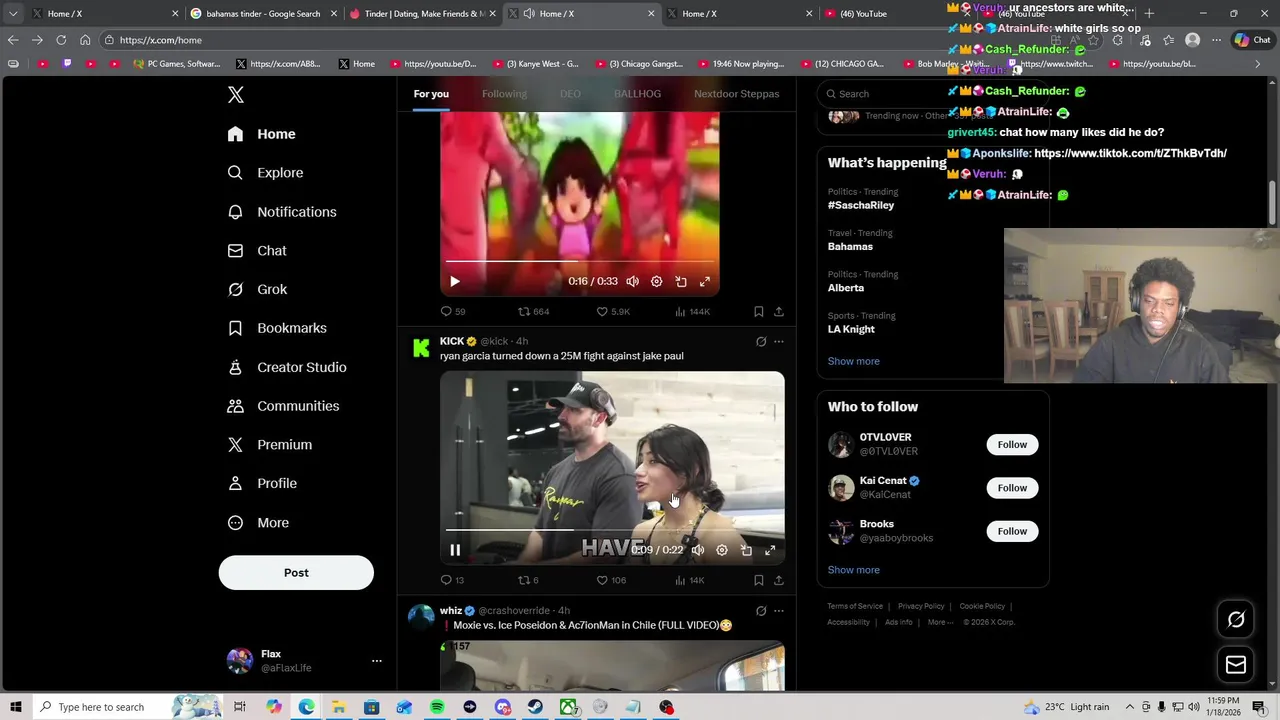This screenshot has width=1280, height=720.
Task: Follow Kai Cenat
Action: tap(1012, 488)
